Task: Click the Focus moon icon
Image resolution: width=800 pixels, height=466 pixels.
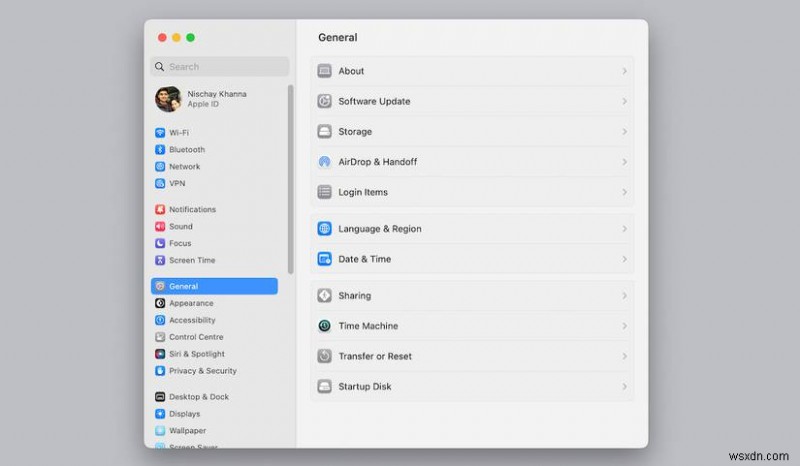Action: pos(160,243)
